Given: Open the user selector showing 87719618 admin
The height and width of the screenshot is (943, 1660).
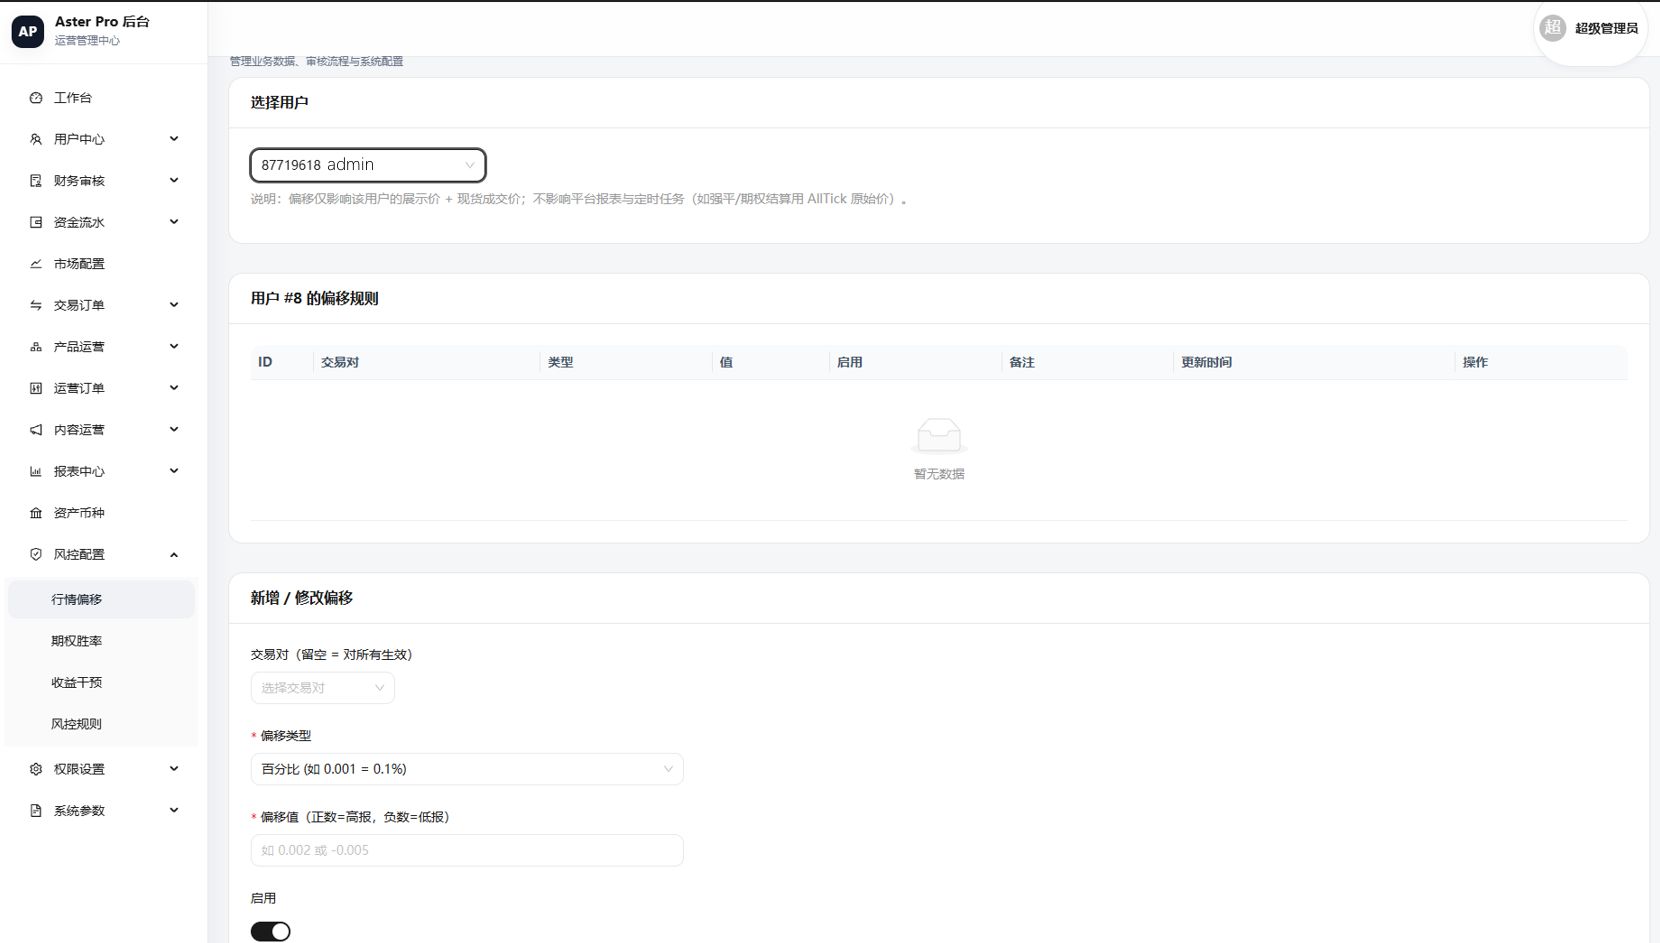Looking at the screenshot, I should 368,165.
